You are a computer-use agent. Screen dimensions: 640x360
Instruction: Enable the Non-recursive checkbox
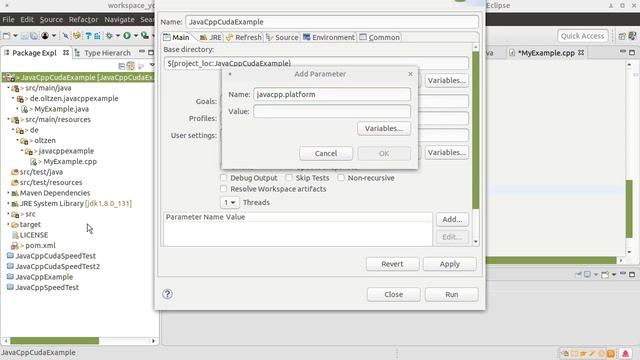[341, 178]
